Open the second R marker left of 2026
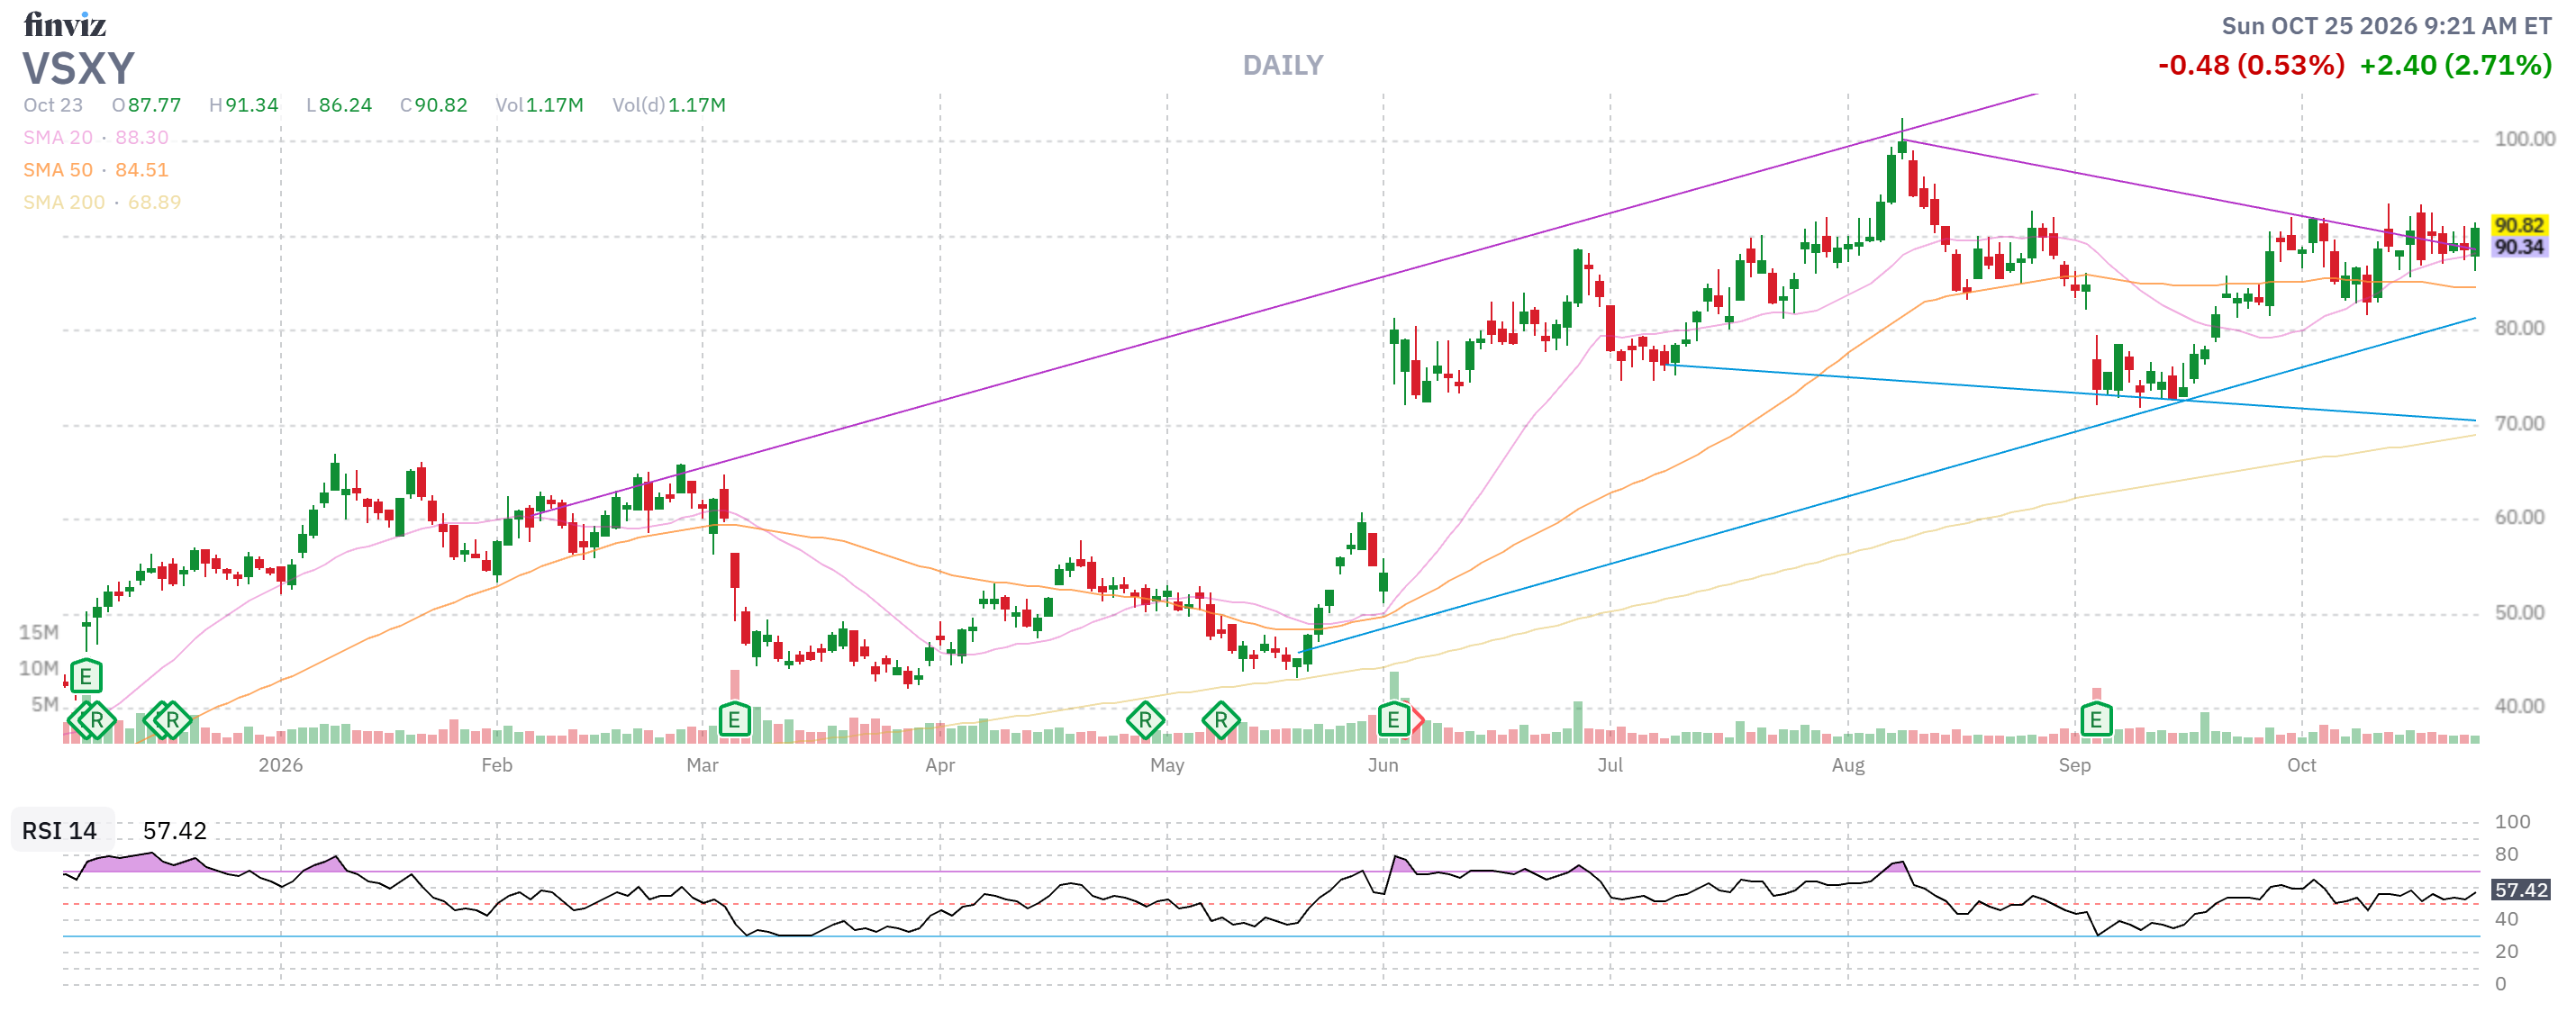Screen dimensions: 2576x1012 tap(173, 719)
